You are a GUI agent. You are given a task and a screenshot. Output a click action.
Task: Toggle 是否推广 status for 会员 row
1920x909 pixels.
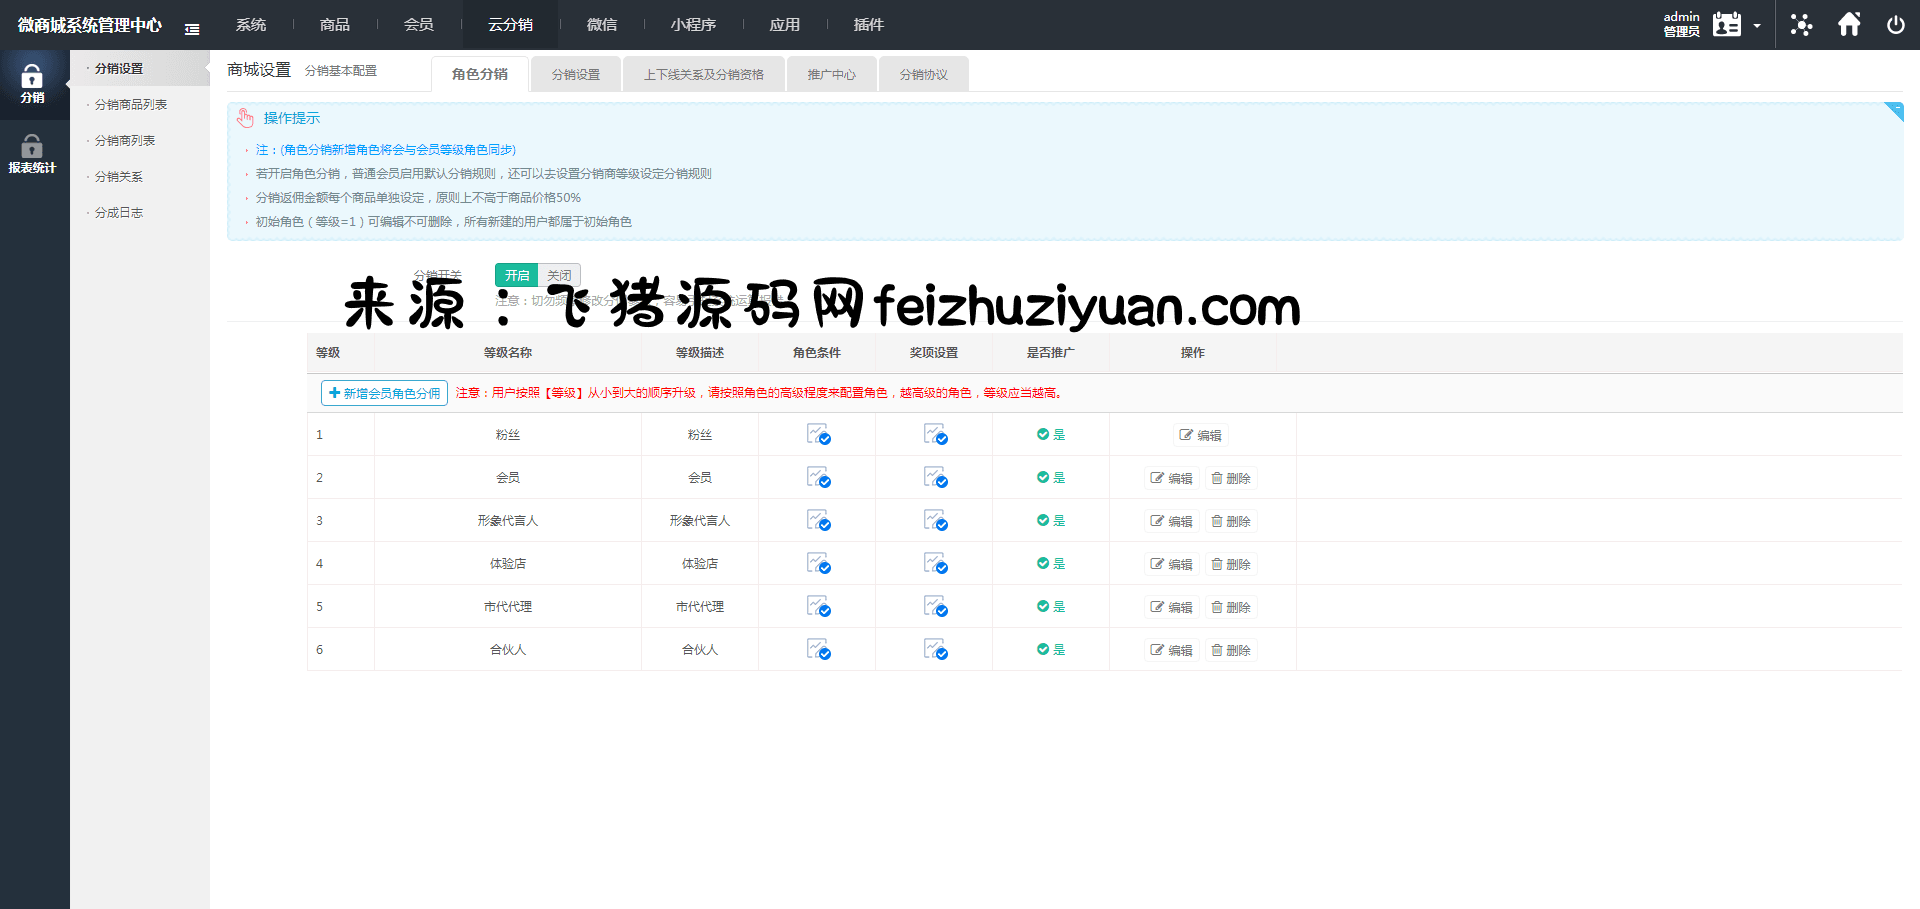(1050, 478)
